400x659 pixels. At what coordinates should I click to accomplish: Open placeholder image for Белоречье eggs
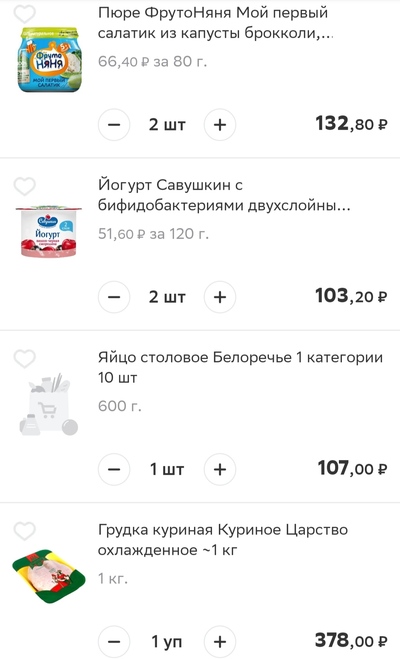(49, 404)
